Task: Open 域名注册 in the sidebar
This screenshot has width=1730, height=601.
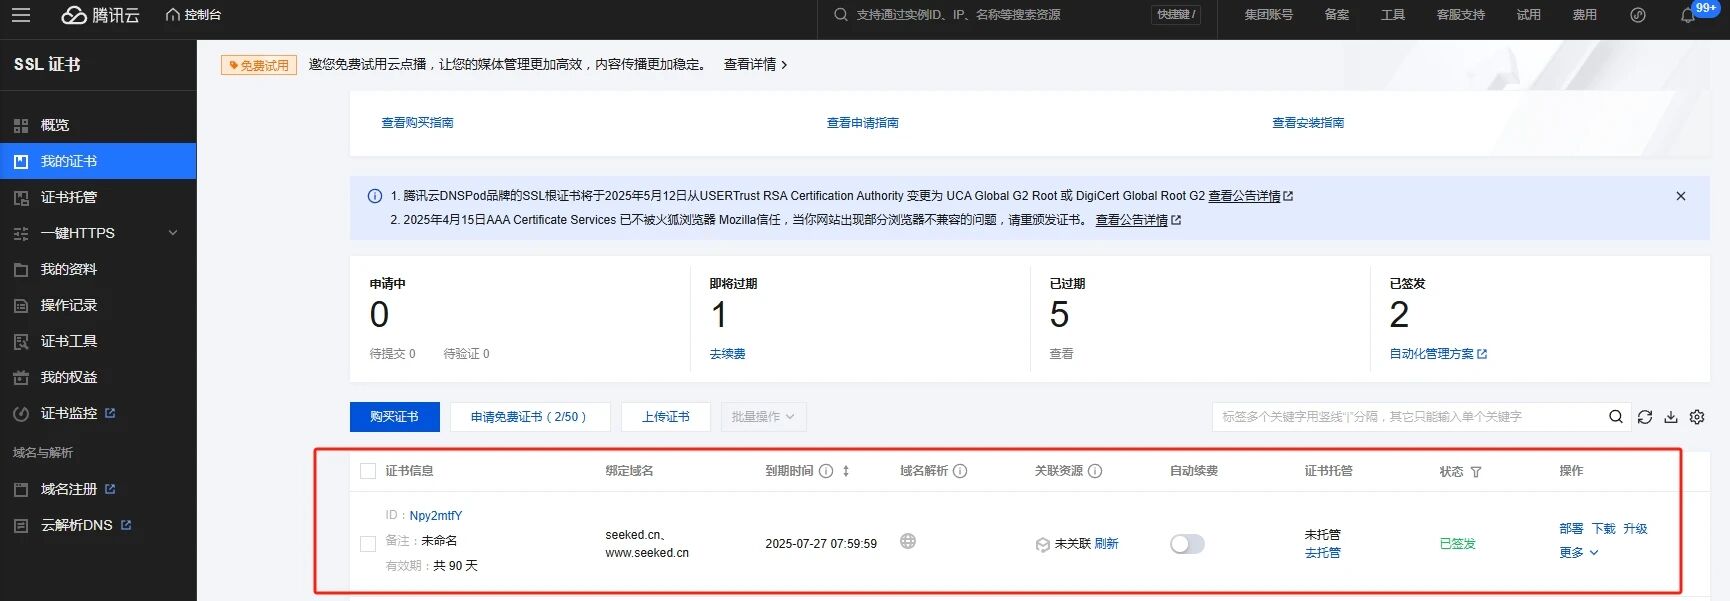Action: 98,489
